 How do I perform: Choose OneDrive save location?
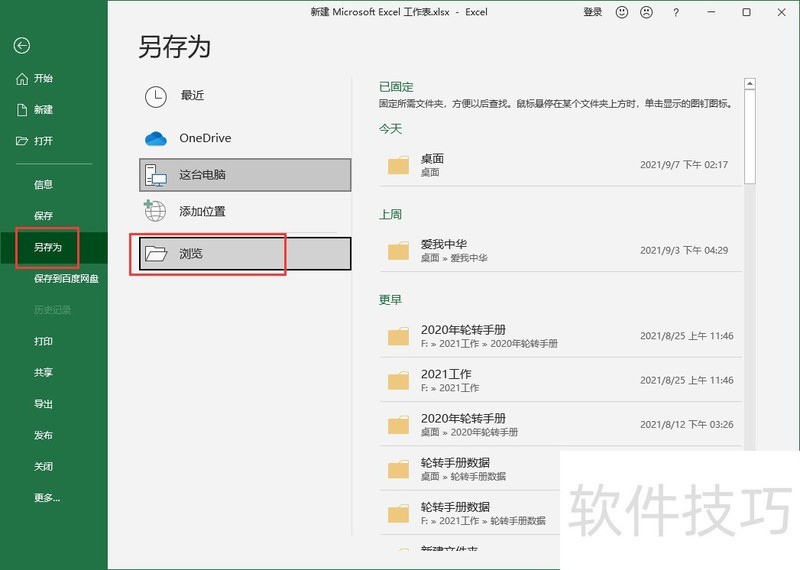click(x=245, y=138)
